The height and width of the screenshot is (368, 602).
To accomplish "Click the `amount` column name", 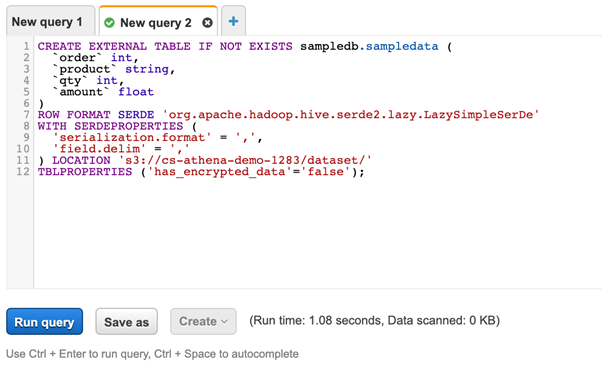I will pos(81,92).
